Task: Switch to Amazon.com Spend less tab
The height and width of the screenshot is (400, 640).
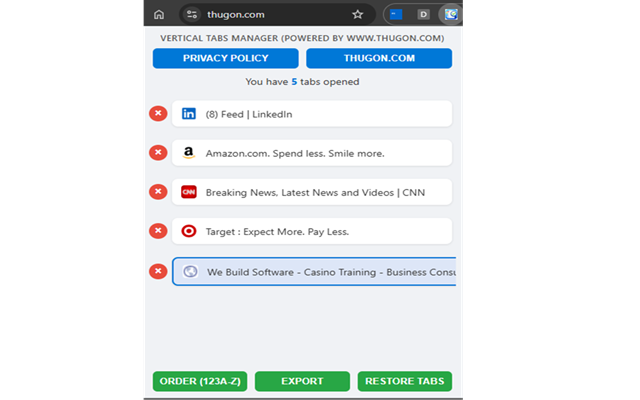Action: tap(312, 153)
